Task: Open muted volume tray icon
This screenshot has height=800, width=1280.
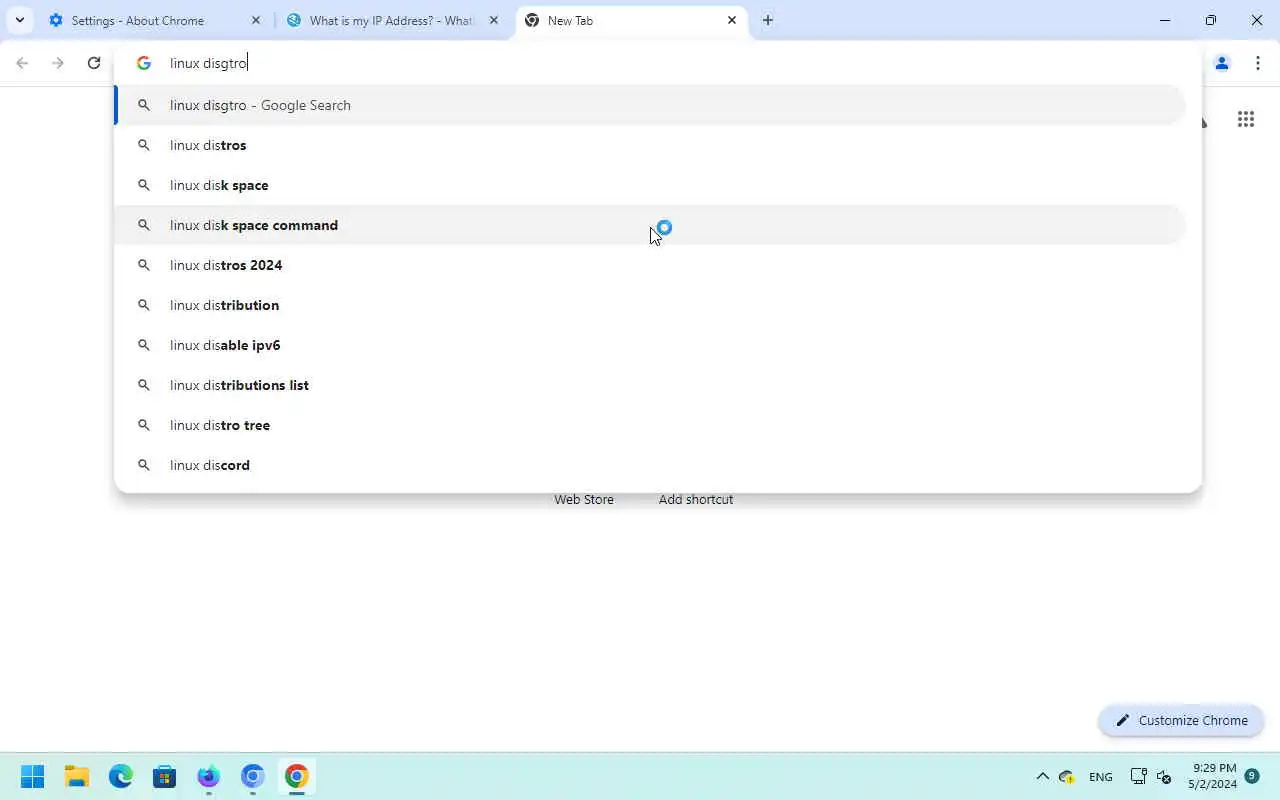Action: 1164,777
